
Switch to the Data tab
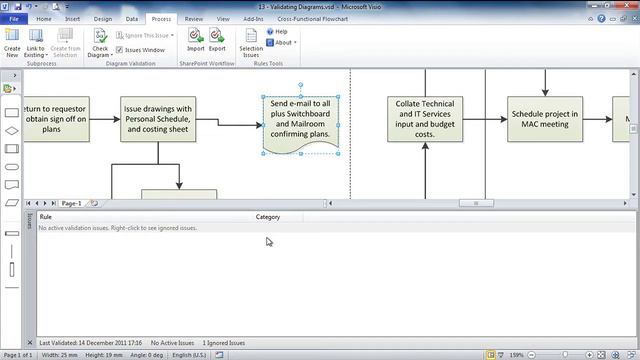pyautogui.click(x=131, y=19)
